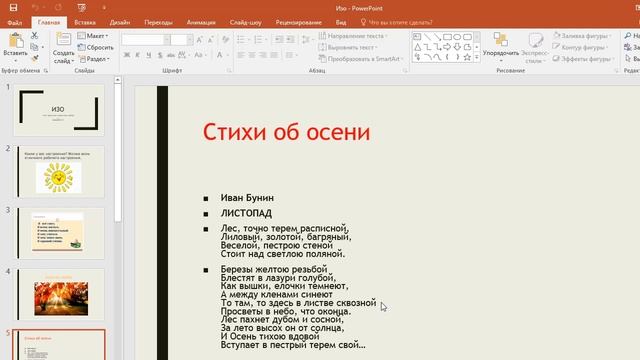Select the Text Box shape in shapes gallery
The width and height of the screenshot is (640, 360).
(418, 37)
